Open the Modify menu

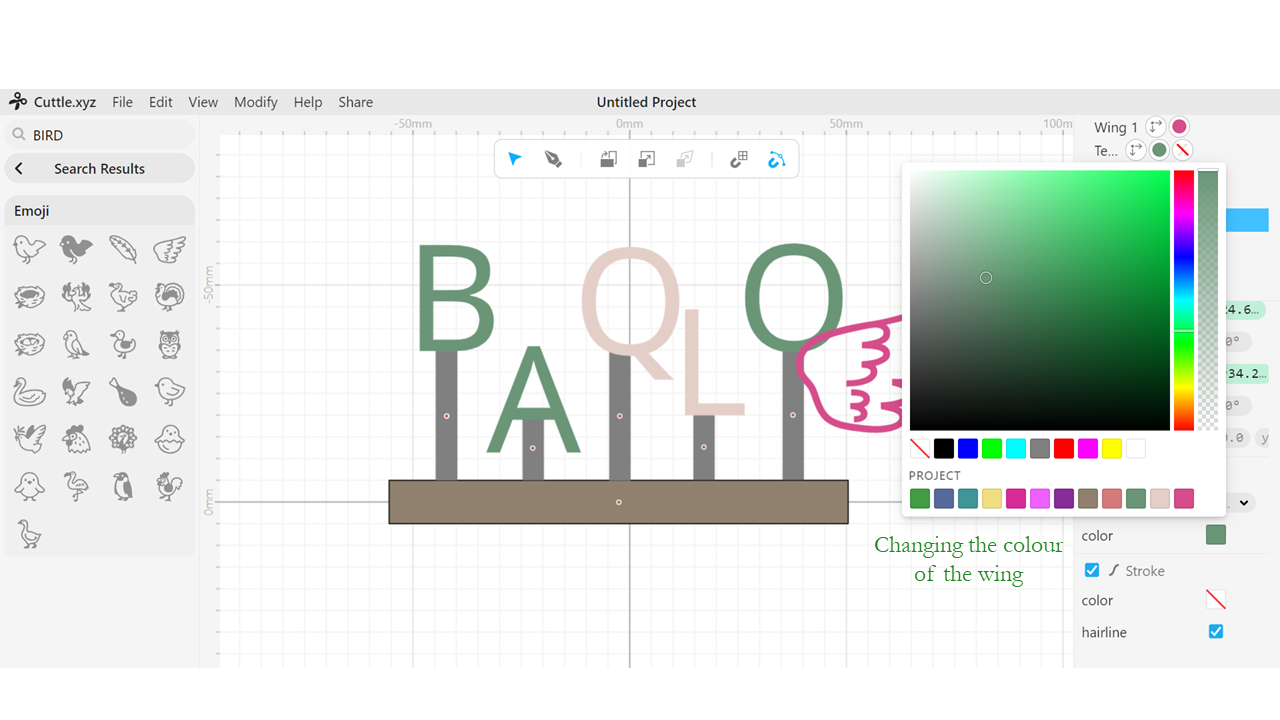[256, 102]
